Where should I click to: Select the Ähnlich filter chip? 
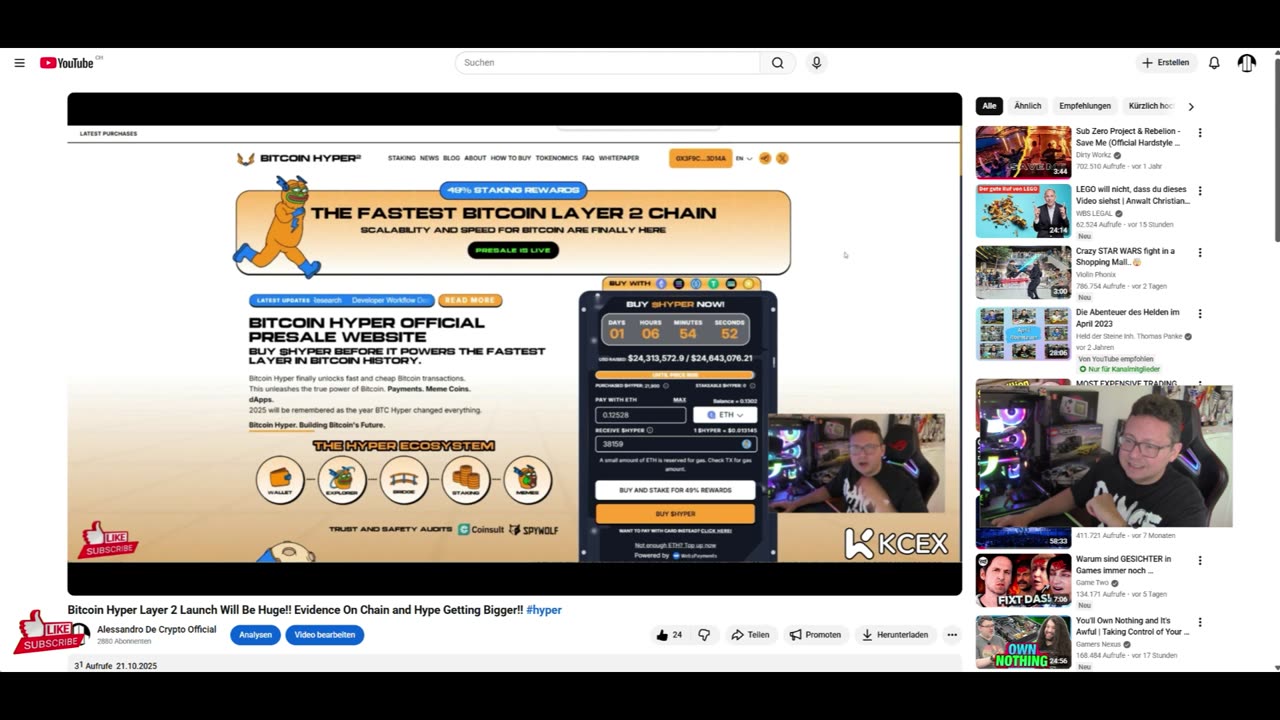click(x=1027, y=106)
